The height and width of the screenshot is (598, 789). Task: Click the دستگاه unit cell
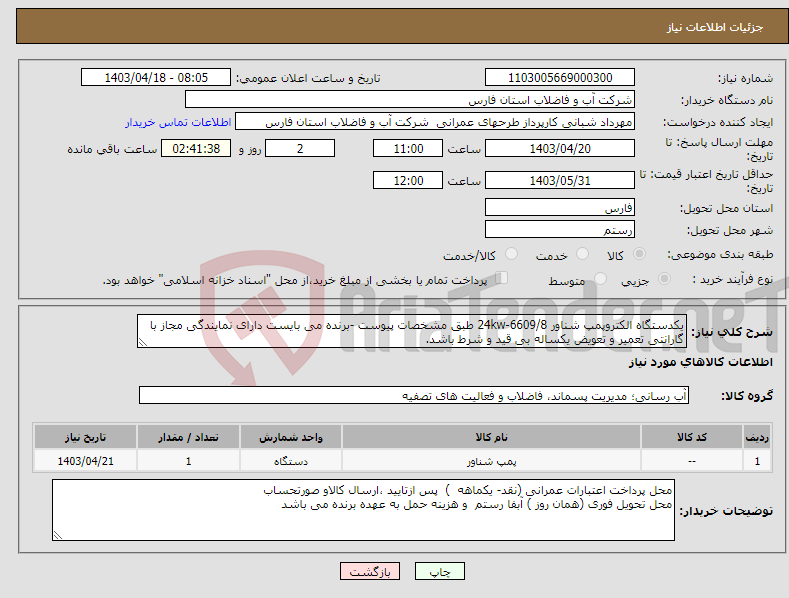pyautogui.click(x=291, y=461)
